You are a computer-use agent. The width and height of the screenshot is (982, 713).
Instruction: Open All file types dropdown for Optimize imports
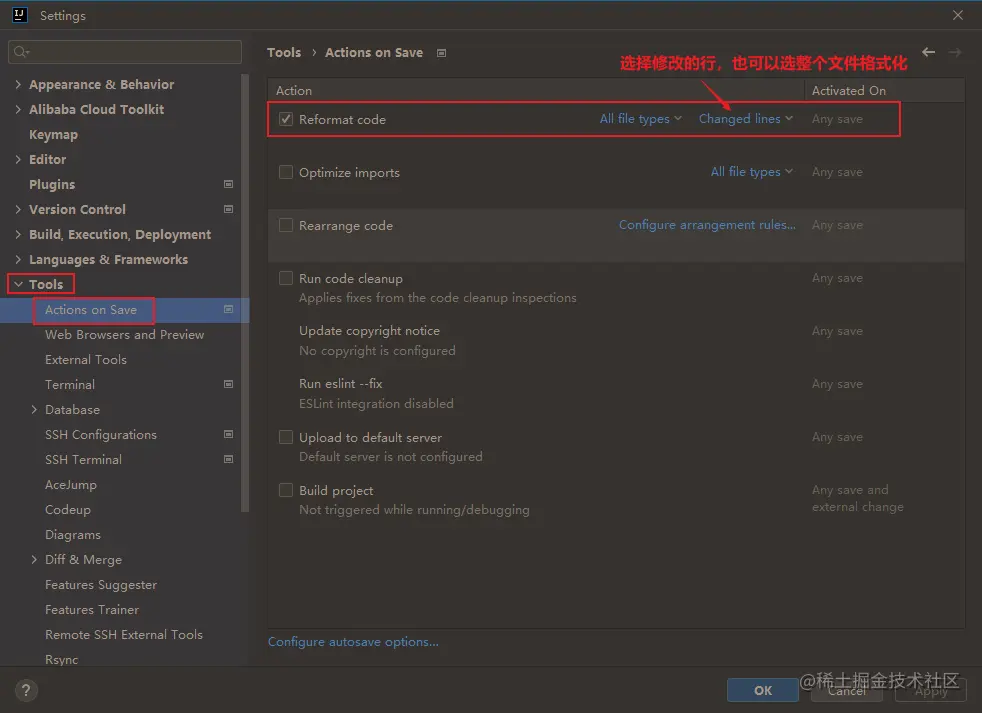pos(752,172)
